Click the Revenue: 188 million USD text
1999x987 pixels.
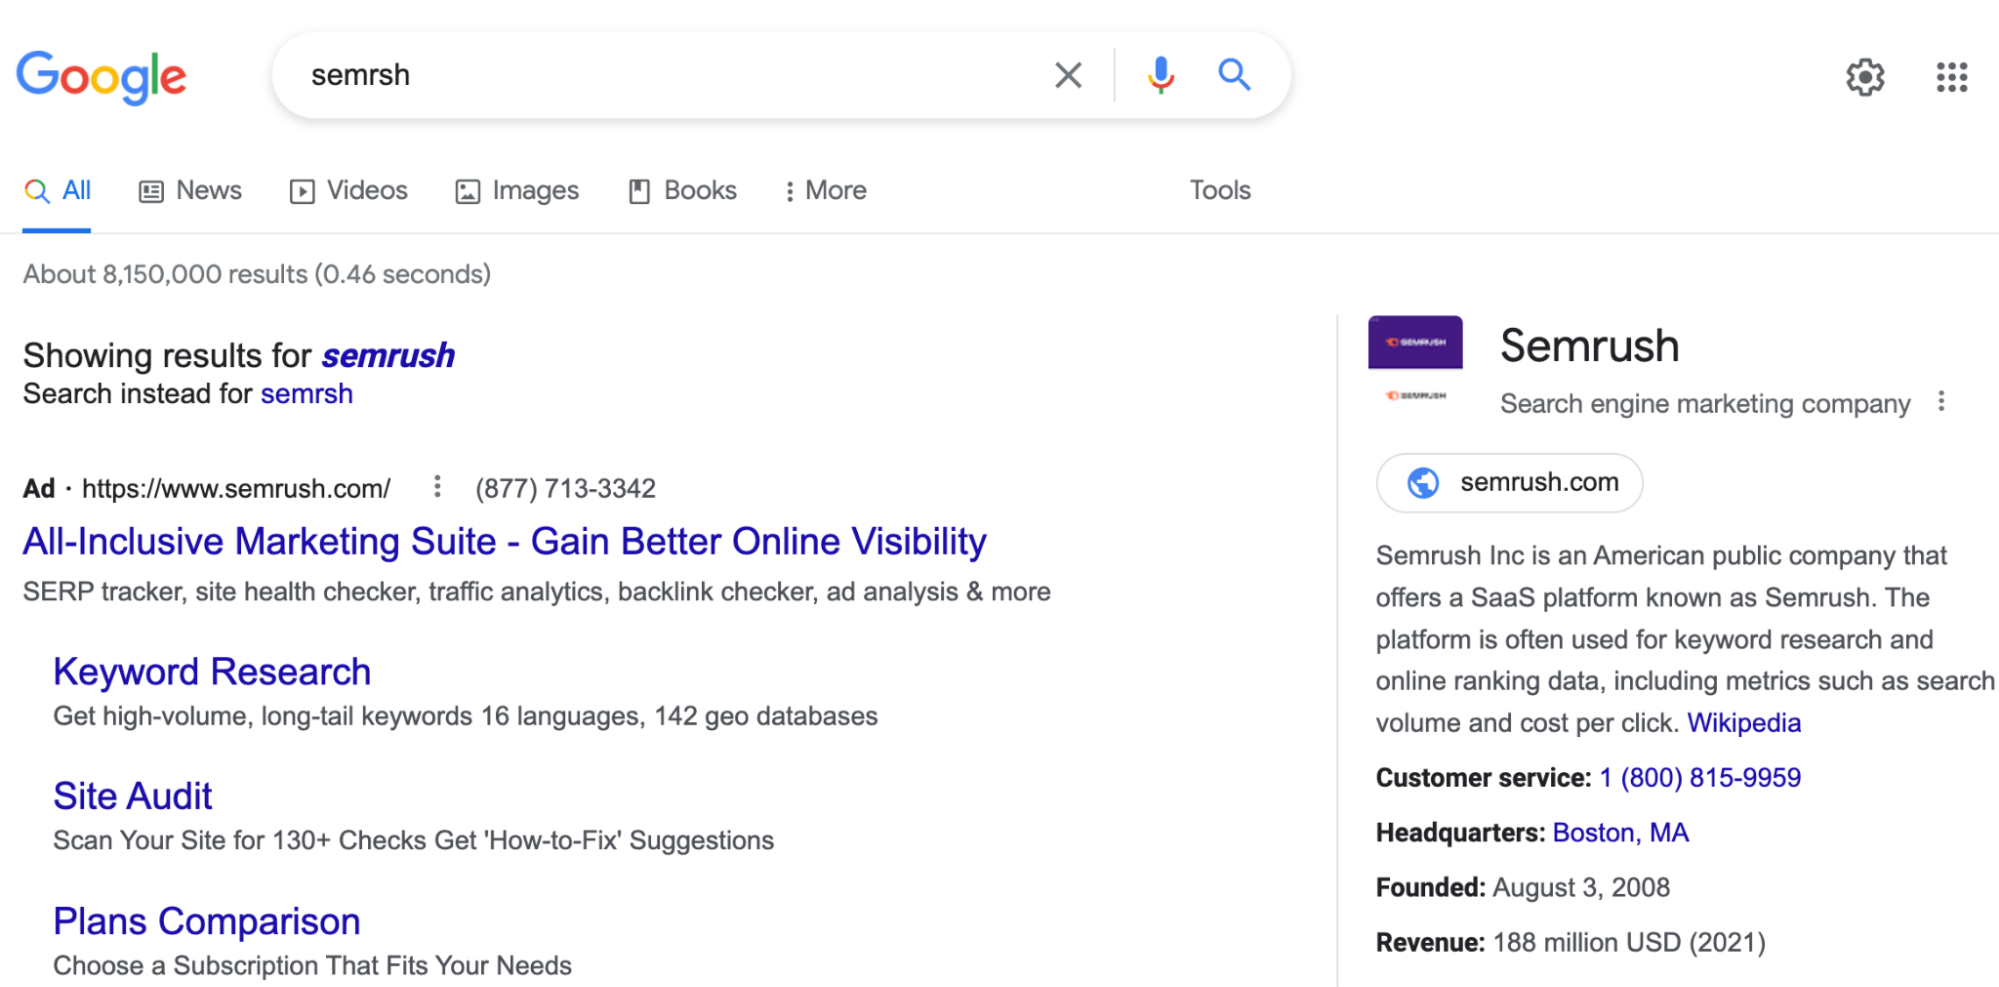1571,943
